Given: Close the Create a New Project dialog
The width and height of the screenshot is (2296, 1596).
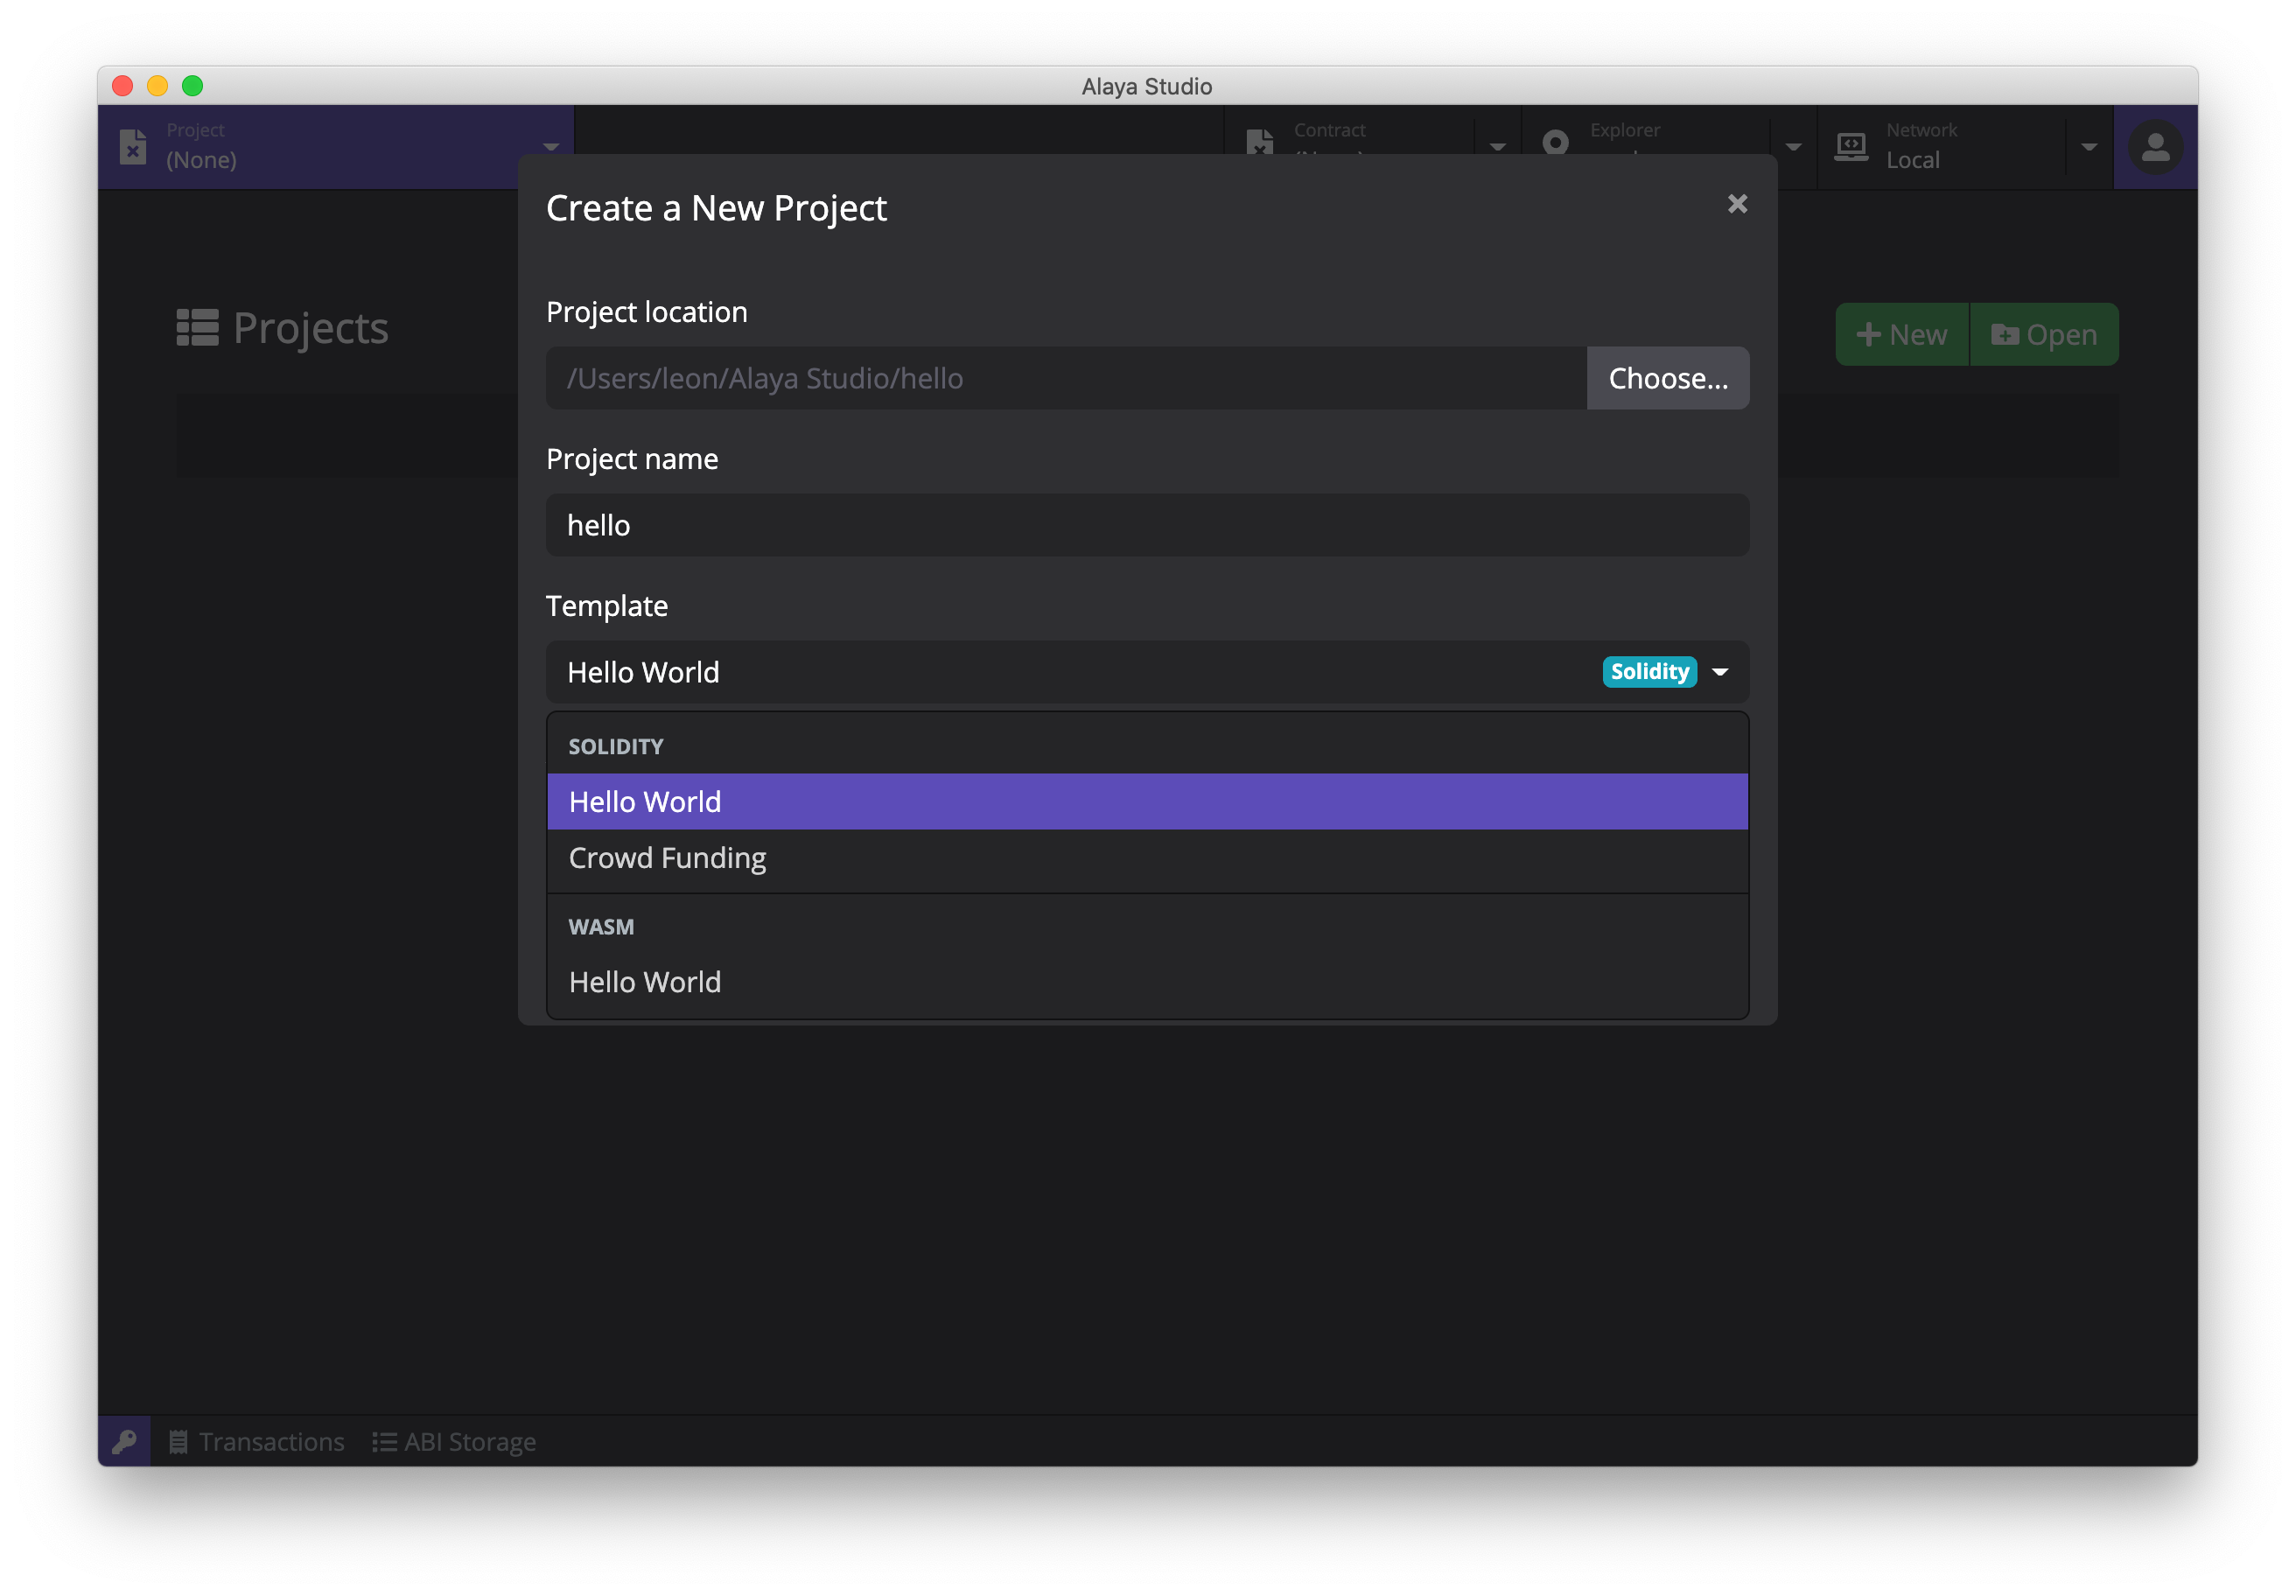Looking at the screenshot, I should click(1737, 204).
